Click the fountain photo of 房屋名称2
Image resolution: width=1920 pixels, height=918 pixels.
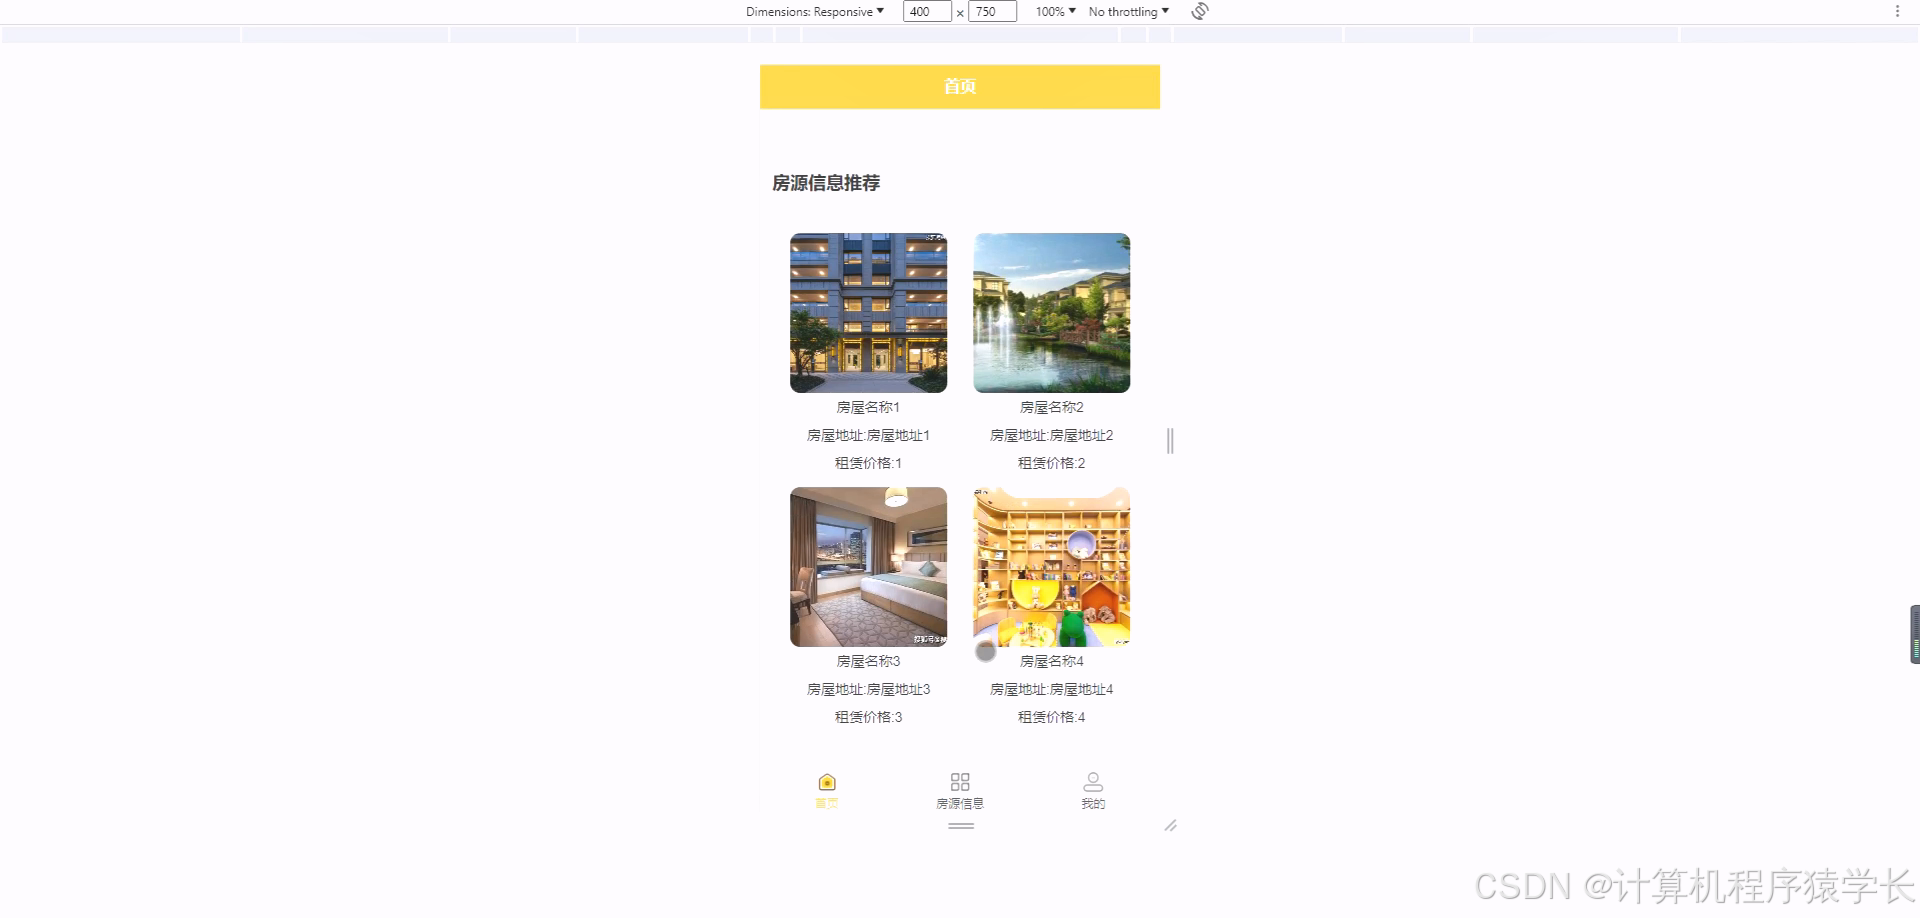point(1051,312)
